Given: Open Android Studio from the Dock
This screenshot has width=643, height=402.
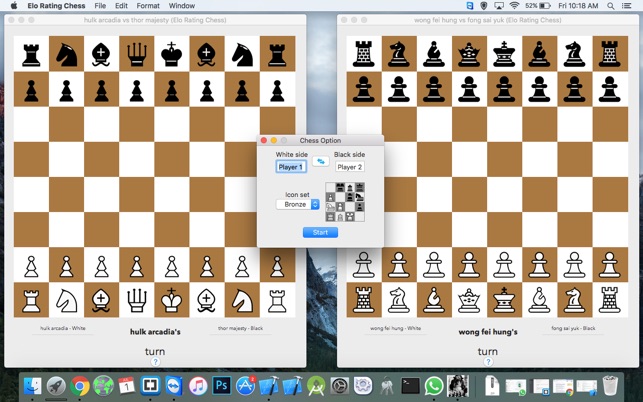Looking at the screenshot, I should pyautogui.click(x=316, y=386).
